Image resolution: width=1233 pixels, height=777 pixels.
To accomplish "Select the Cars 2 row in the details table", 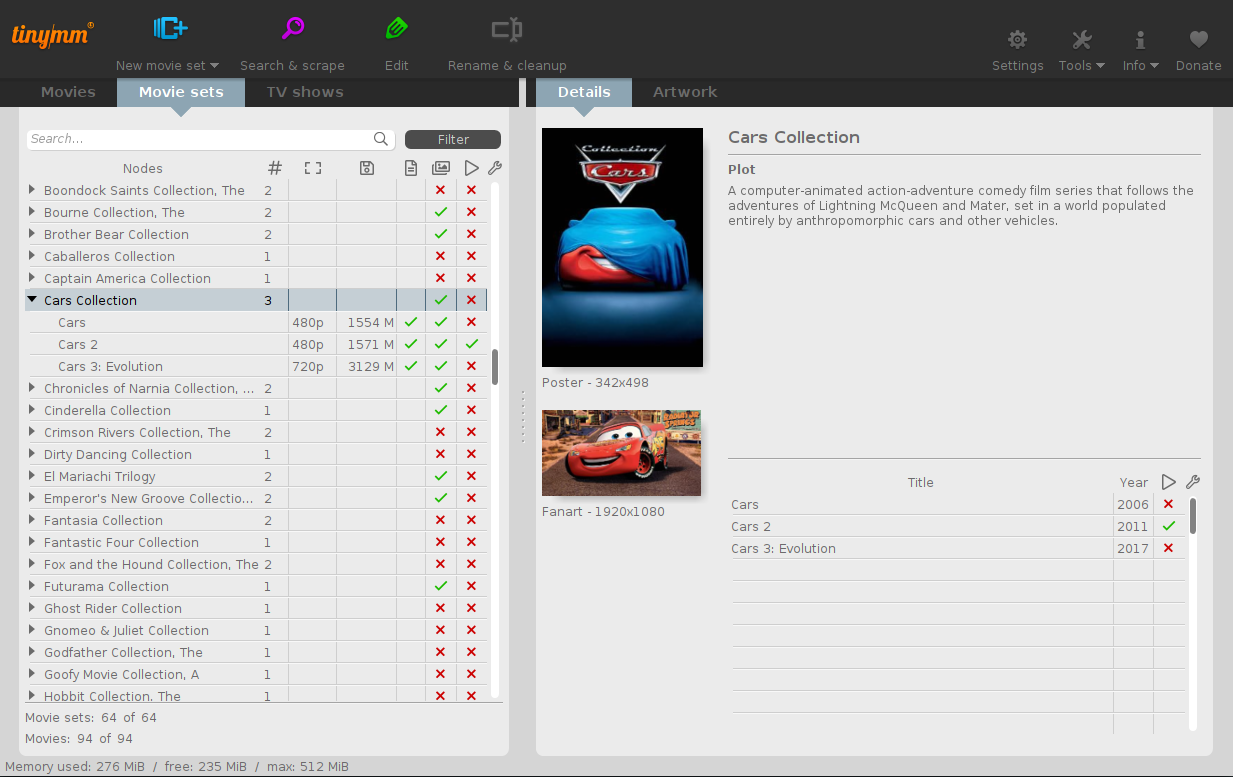I will click(958, 526).
